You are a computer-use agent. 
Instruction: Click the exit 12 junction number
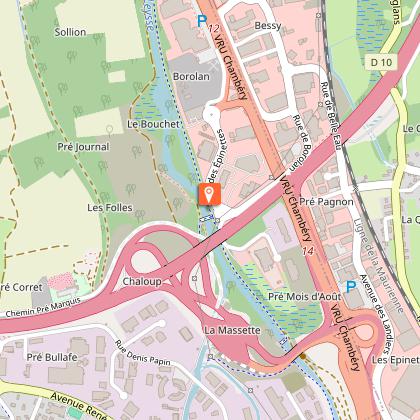(213, 29)
